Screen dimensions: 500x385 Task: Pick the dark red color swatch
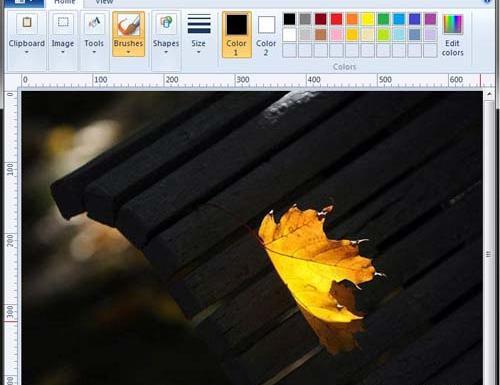(321, 19)
